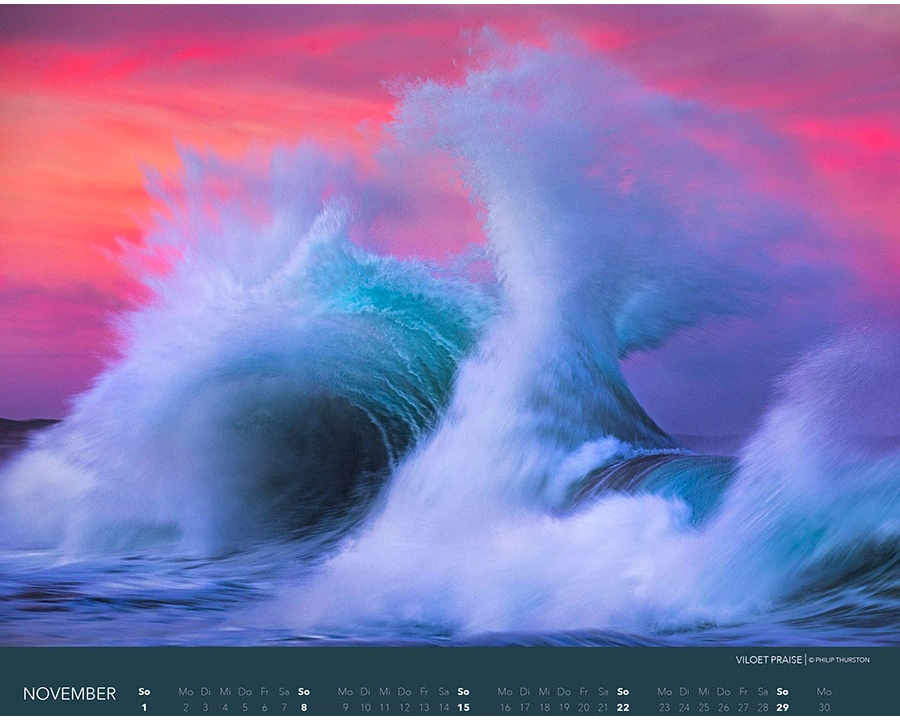Pick date 15 in the calendar row
900x720 pixels.
[463, 707]
